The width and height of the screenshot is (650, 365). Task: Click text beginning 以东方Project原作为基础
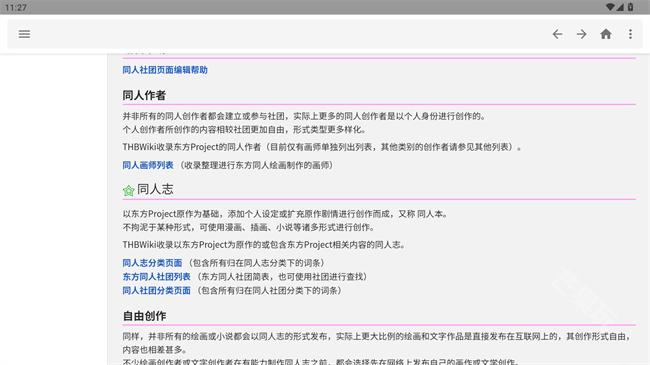(285, 214)
